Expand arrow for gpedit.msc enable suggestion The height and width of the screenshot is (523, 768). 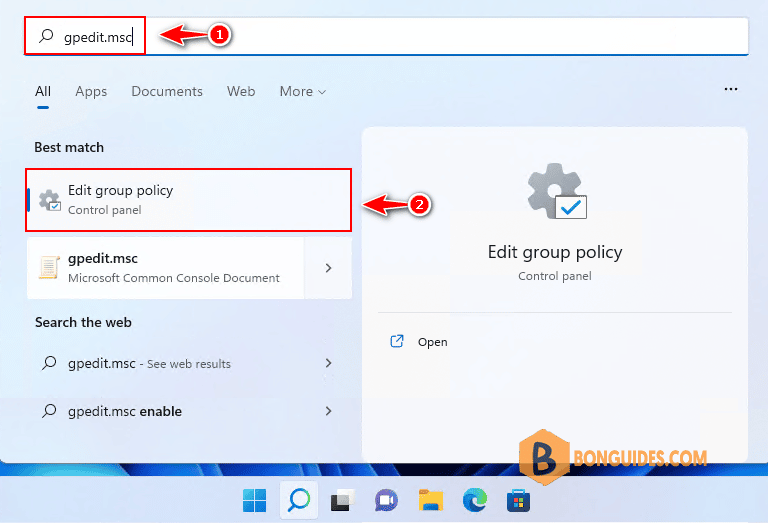coord(328,411)
